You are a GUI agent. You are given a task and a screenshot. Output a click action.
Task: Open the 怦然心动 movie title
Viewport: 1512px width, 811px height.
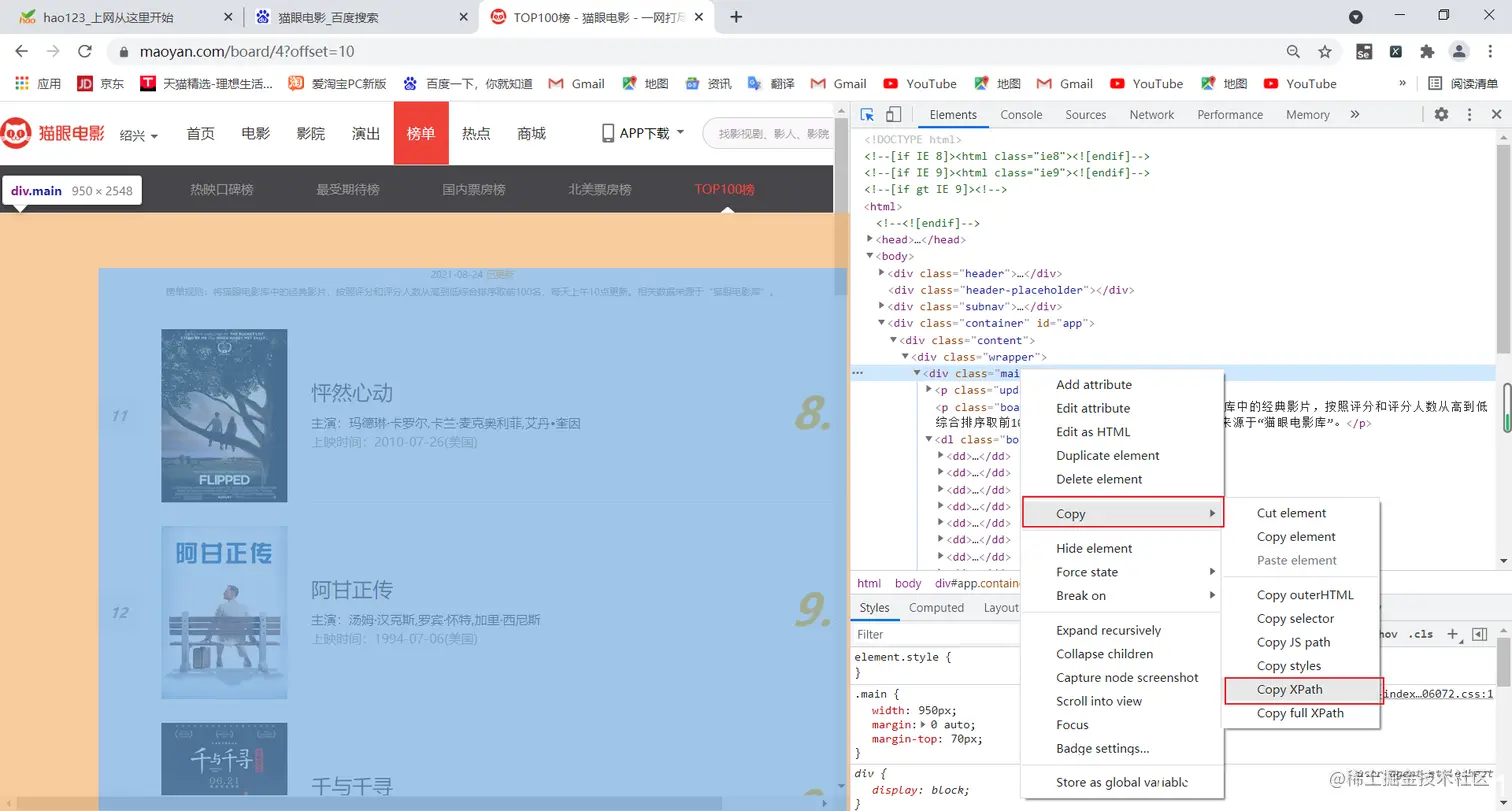(352, 393)
